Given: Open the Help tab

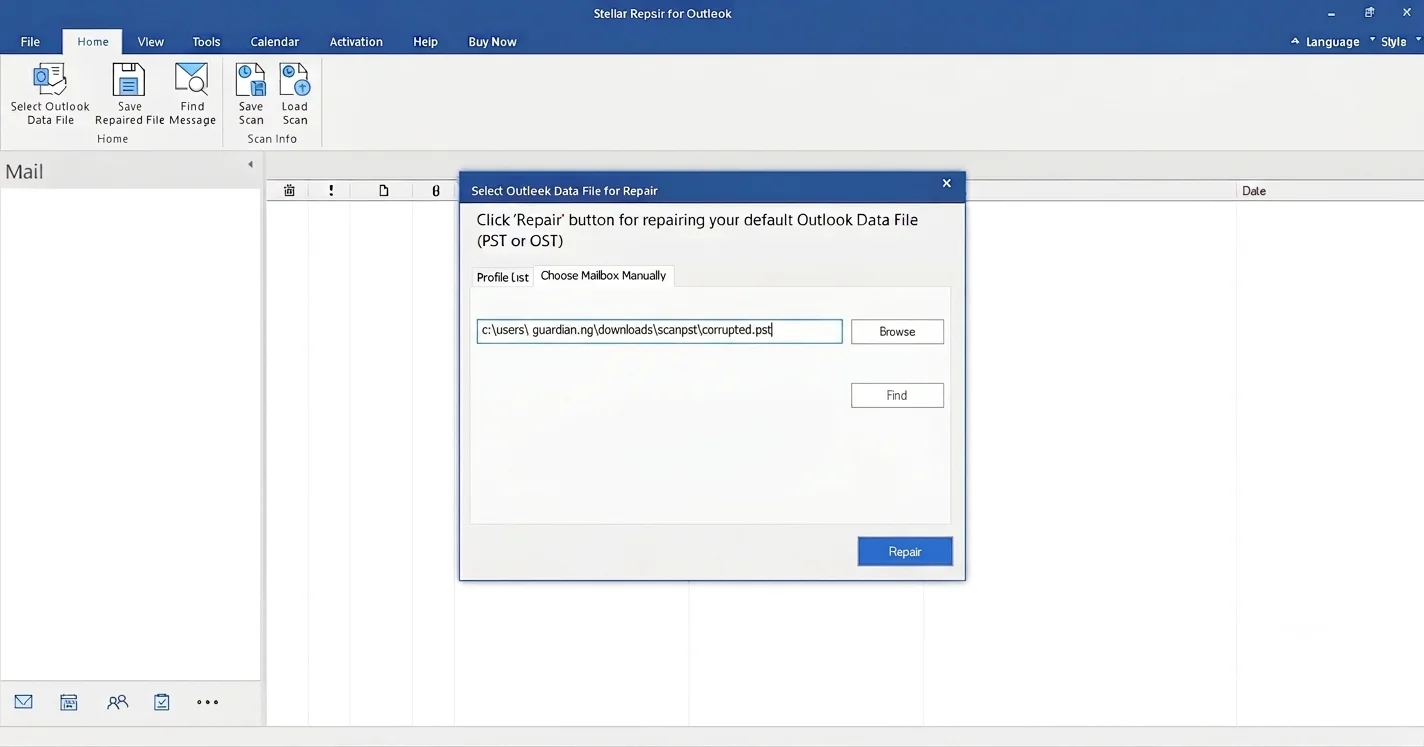Looking at the screenshot, I should (426, 42).
